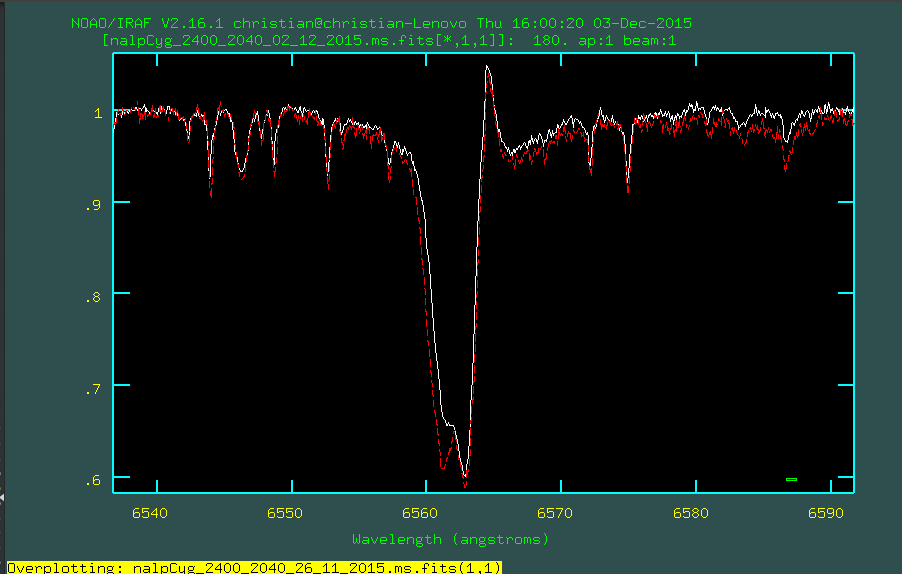Viewport: 902px width, 574px height.
Task: Click the date text 03-Dec-2015 in header
Action: [x=643, y=24]
